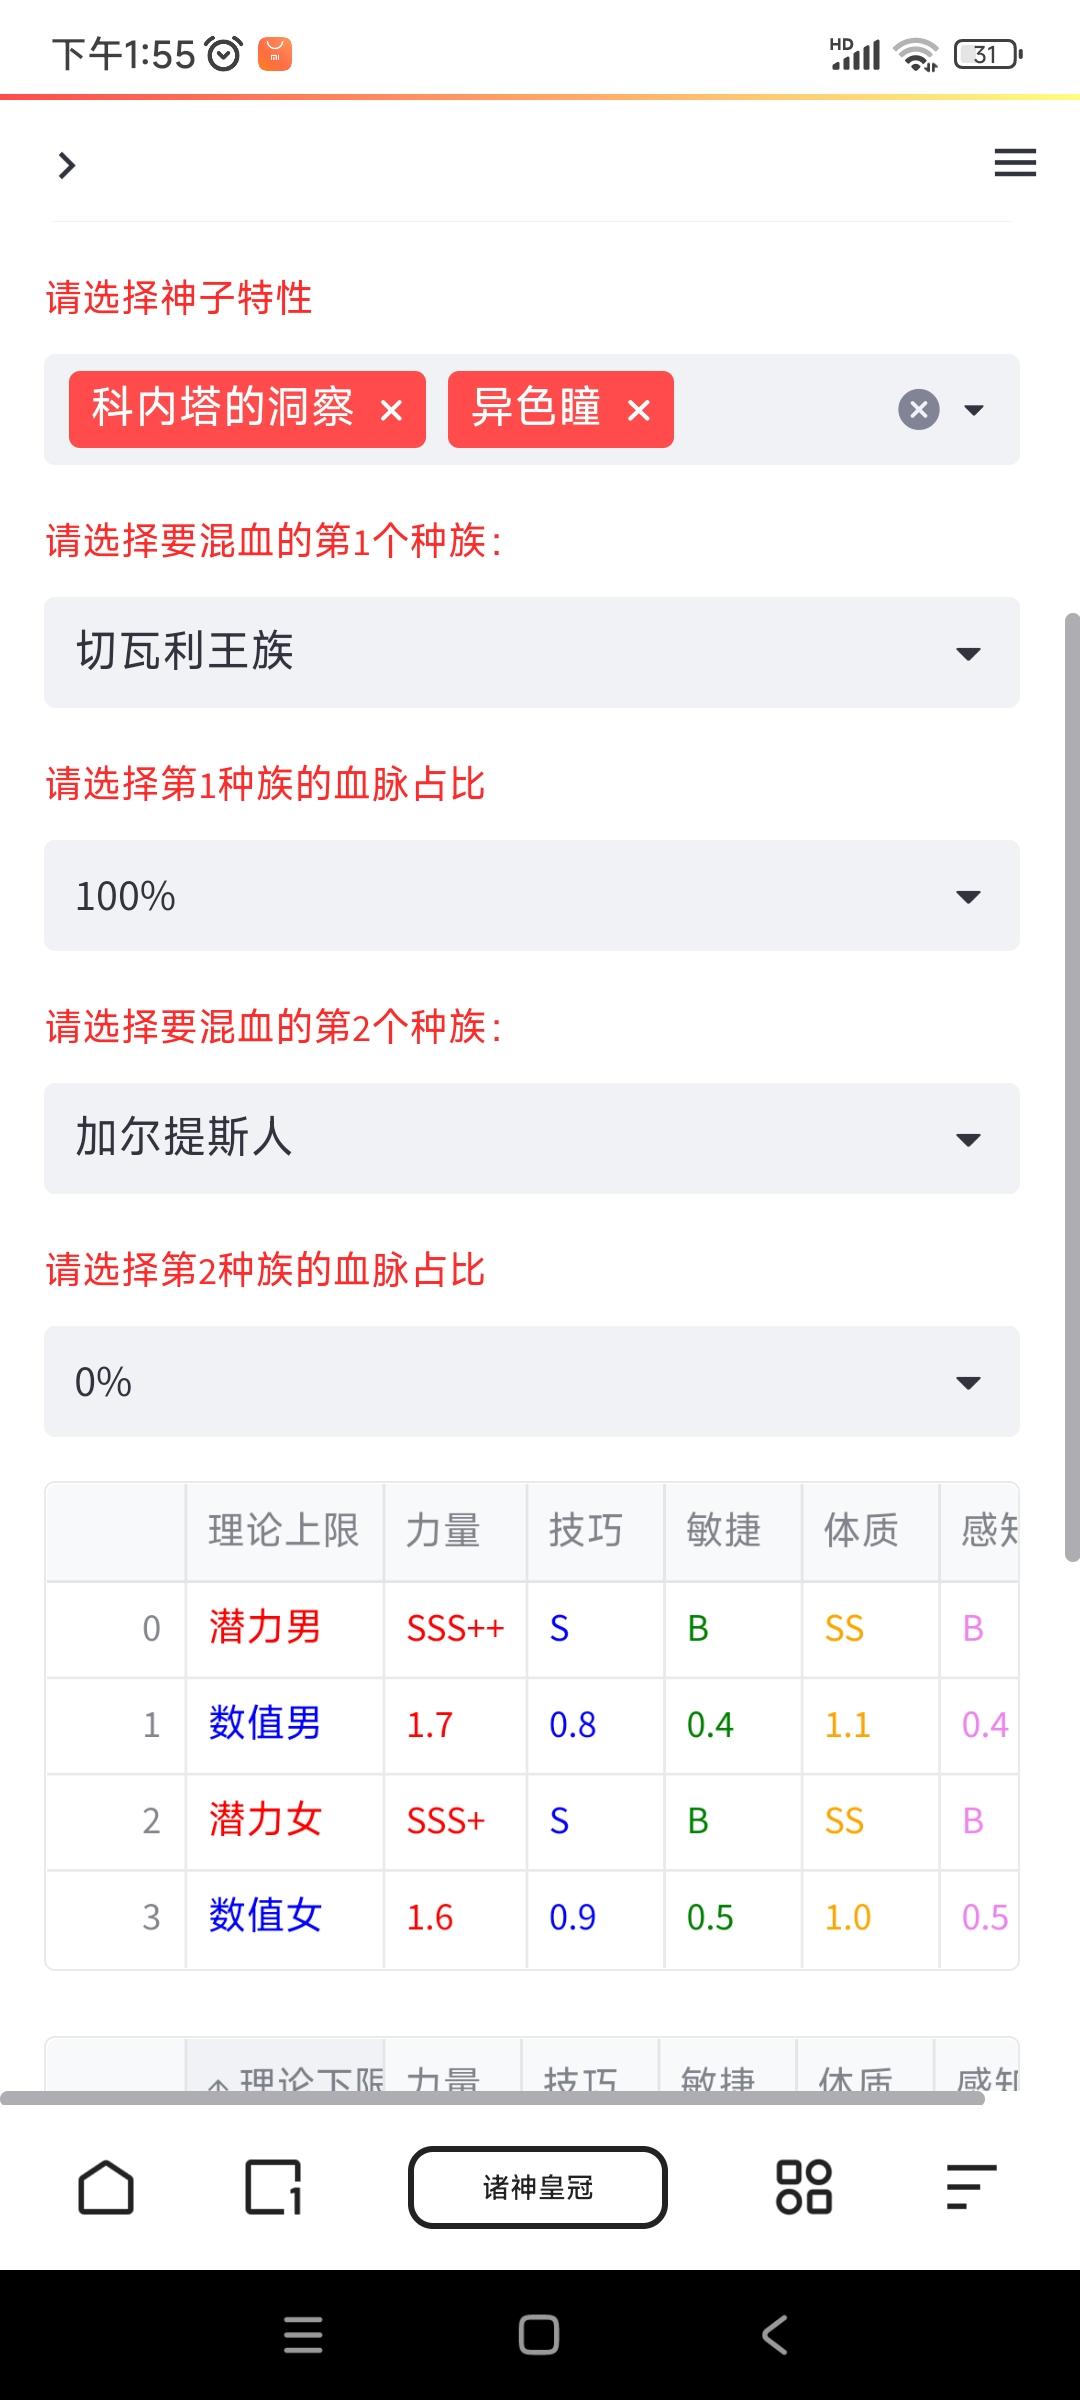Remove the 科内塔的洞察 tag
The height and width of the screenshot is (2400, 1080).
click(392, 410)
